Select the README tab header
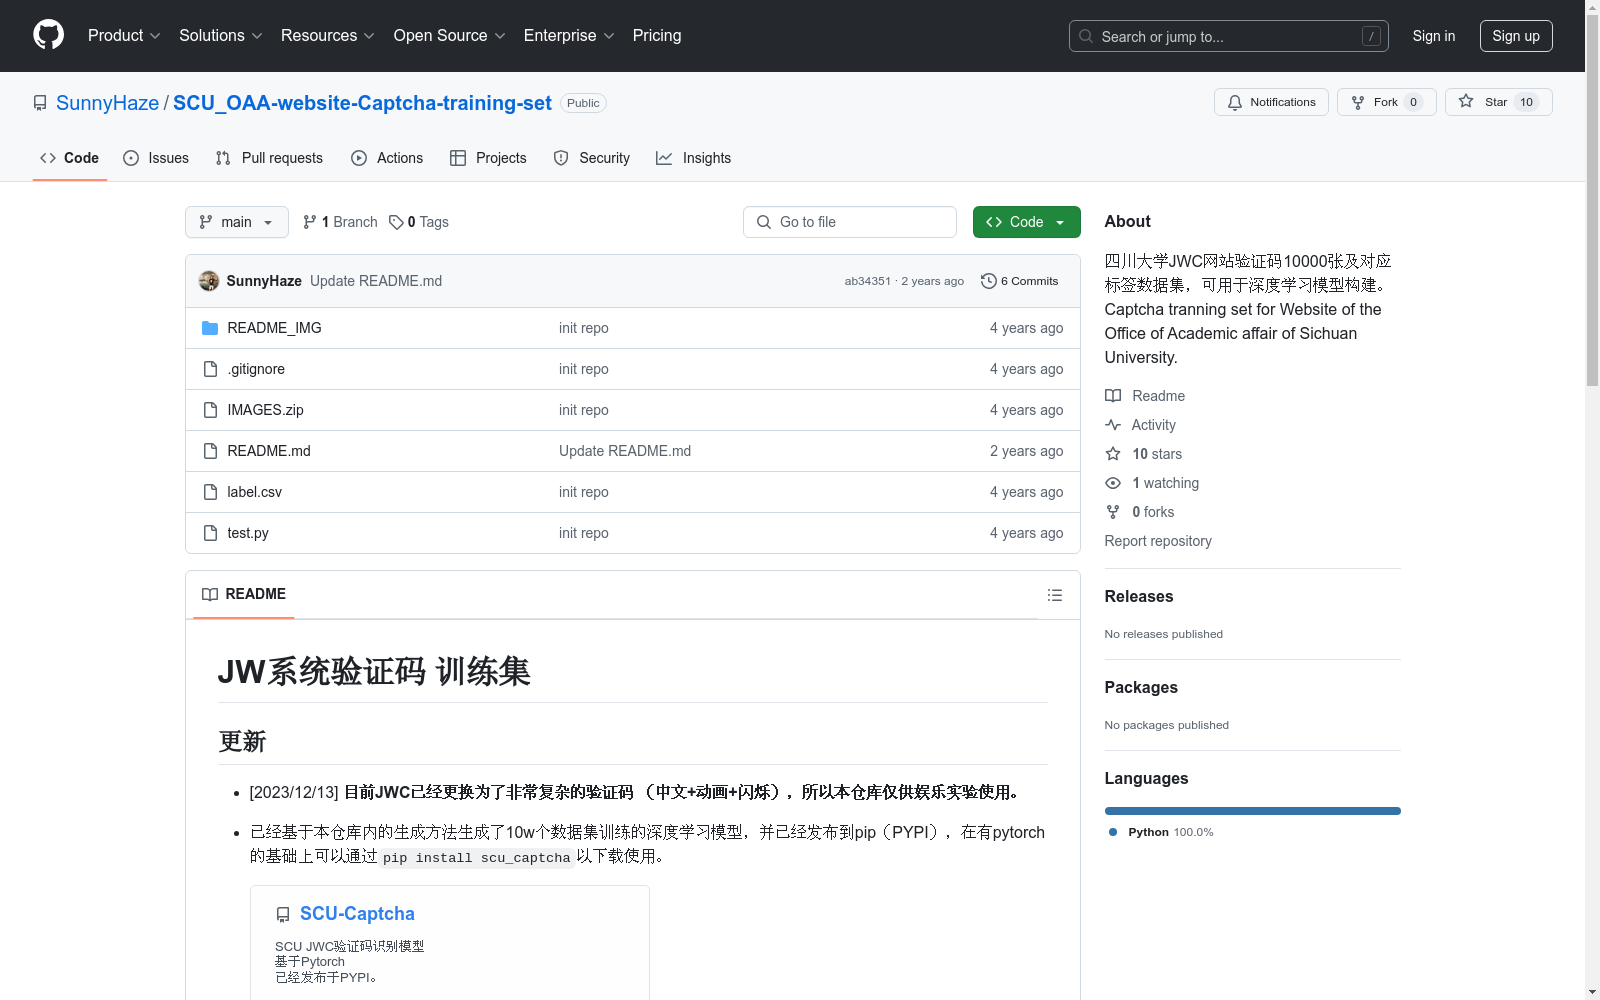The height and width of the screenshot is (1000, 1600). pyautogui.click(x=244, y=594)
